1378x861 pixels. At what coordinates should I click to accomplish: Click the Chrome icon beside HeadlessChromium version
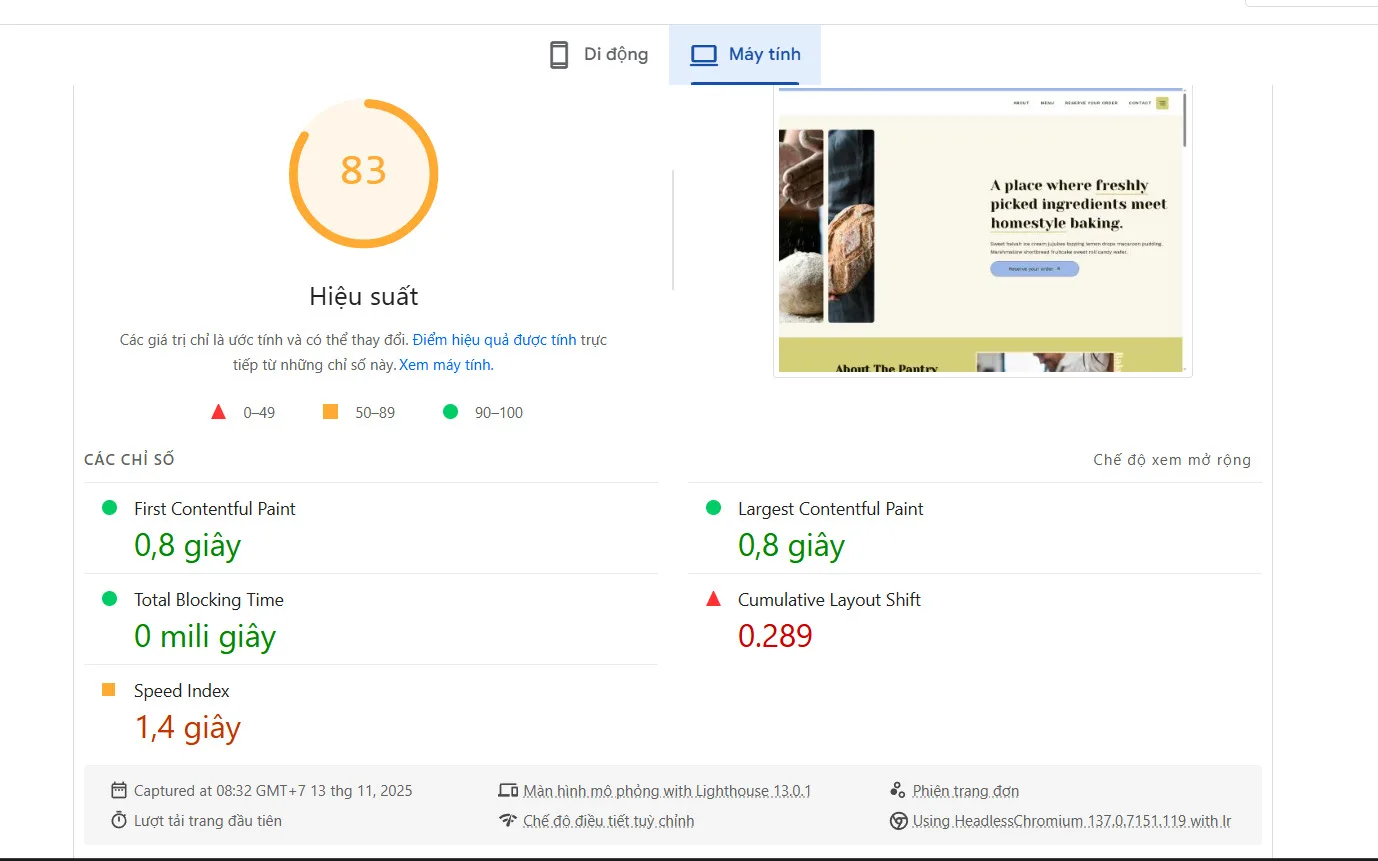[x=898, y=820]
